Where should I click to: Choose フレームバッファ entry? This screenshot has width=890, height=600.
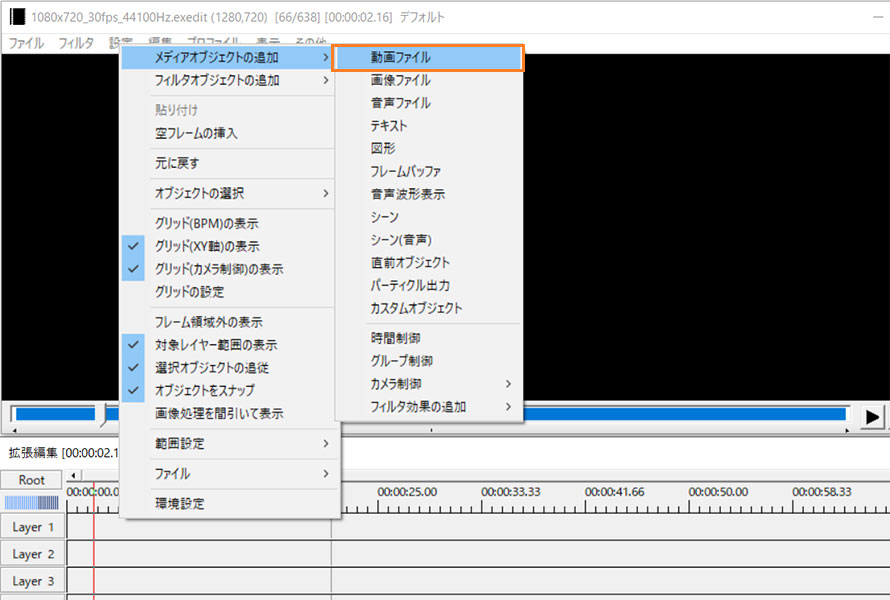pos(428,171)
